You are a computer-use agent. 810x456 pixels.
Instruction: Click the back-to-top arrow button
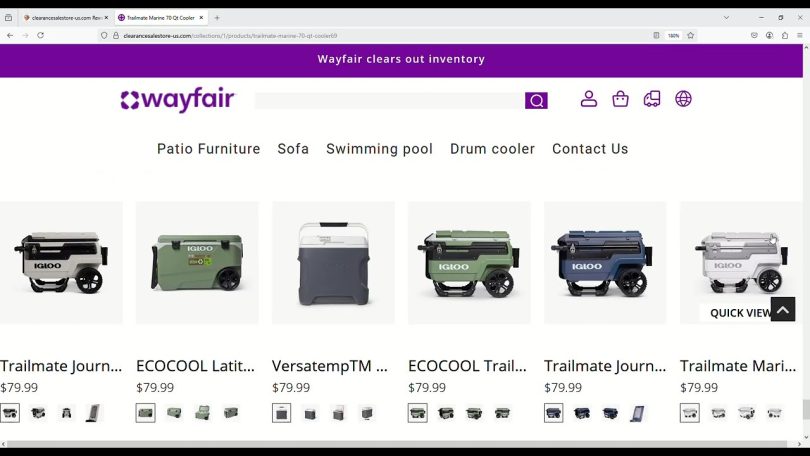783,309
